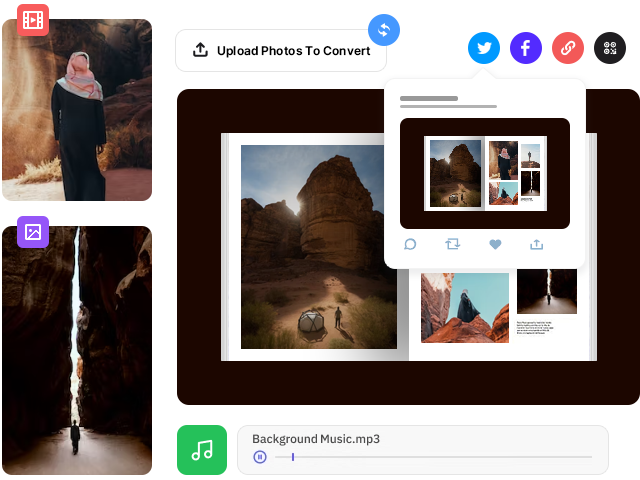This screenshot has width=640, height=480.
Task: Share via the Facebook icon
Action: [x=526, y=48]
